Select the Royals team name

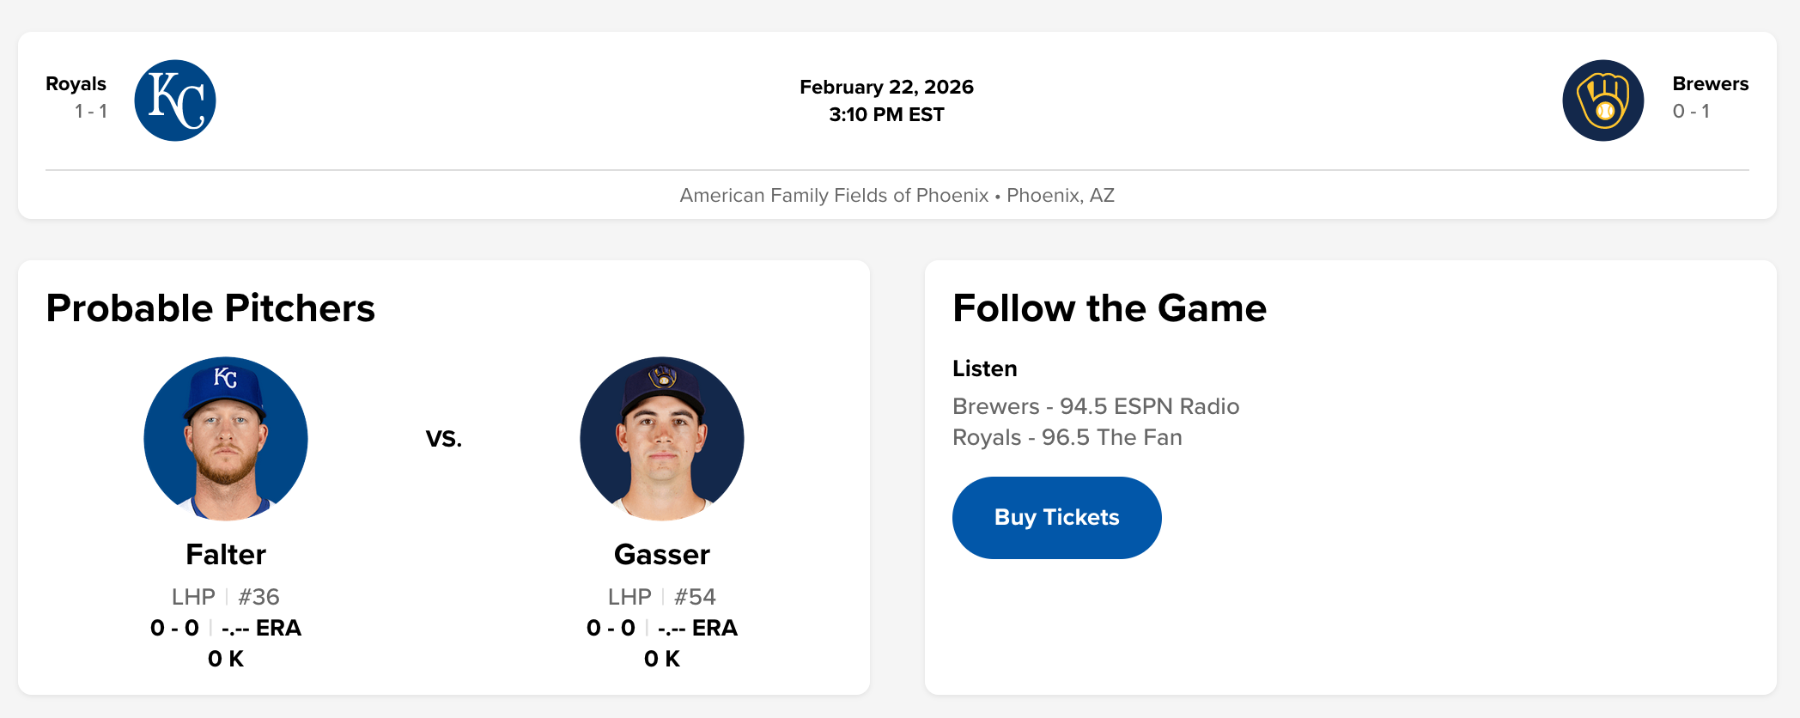(76, 84)
